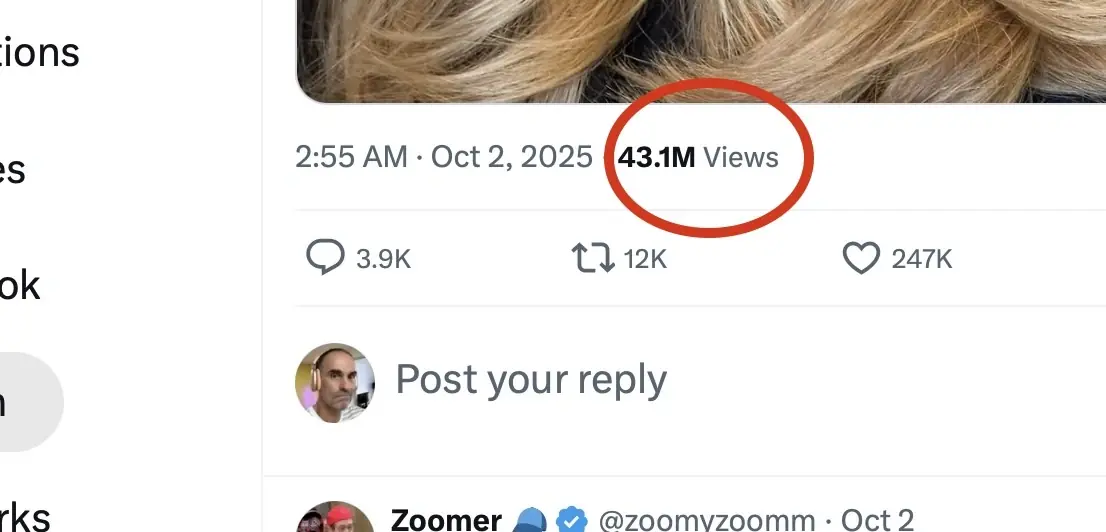Click the 247K likes count
The width and height of the screenshot is (1106, 532).
tap(922, 260)
